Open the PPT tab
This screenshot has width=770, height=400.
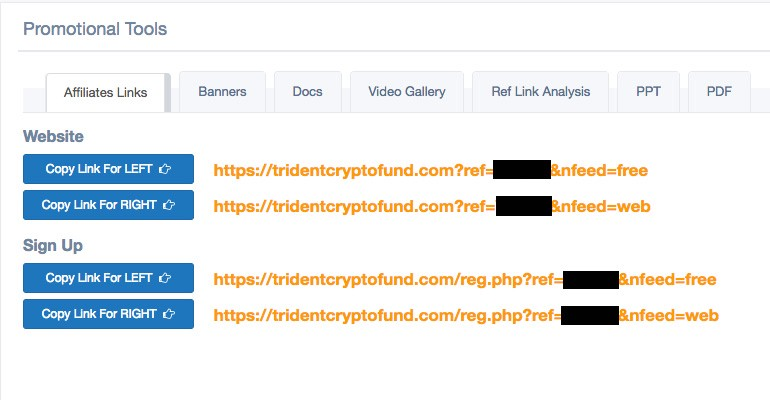648,92
